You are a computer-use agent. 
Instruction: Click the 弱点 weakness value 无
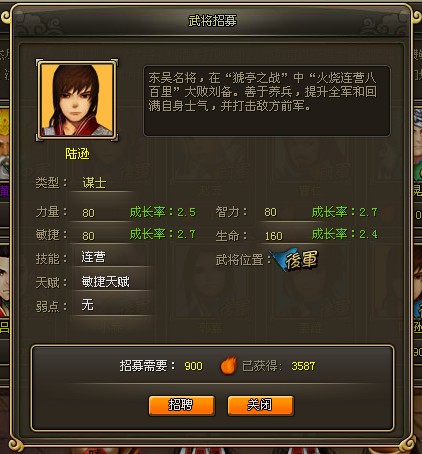(88, 305)
